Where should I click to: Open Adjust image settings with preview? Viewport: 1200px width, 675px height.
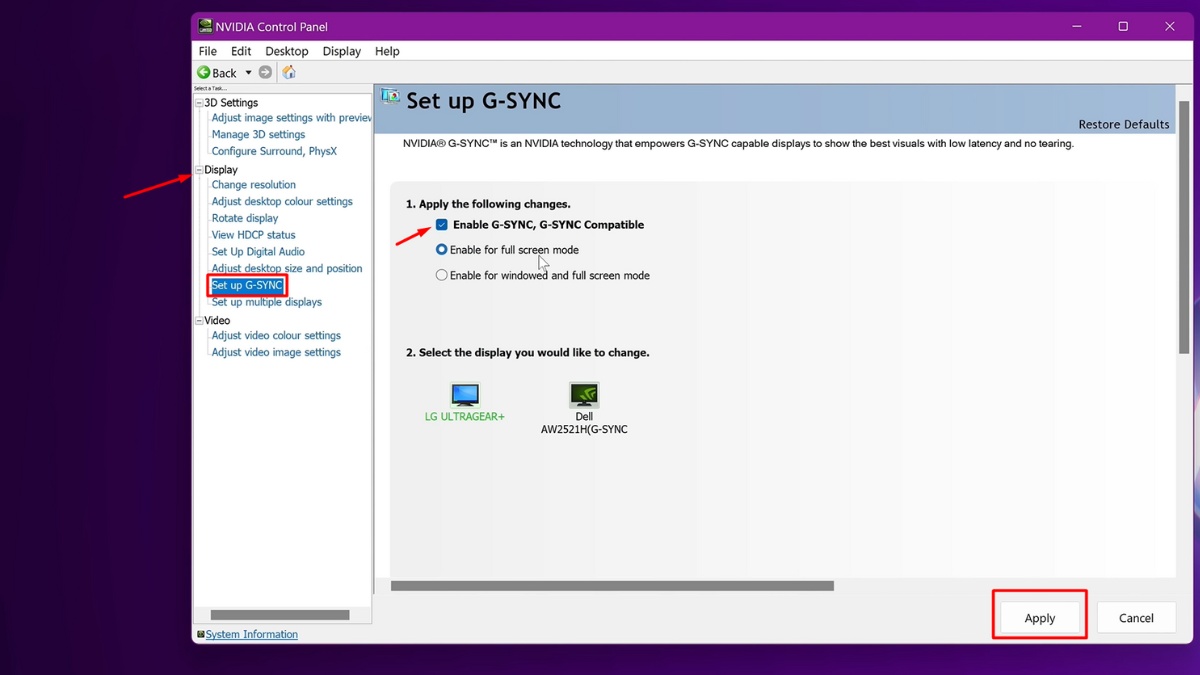[x=292, y=118]
